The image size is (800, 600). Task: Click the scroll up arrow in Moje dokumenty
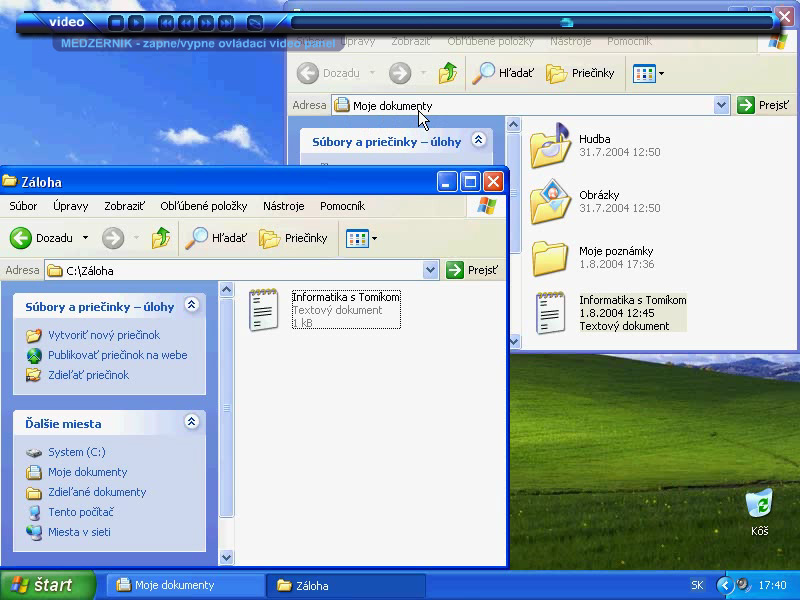point(514,124)
